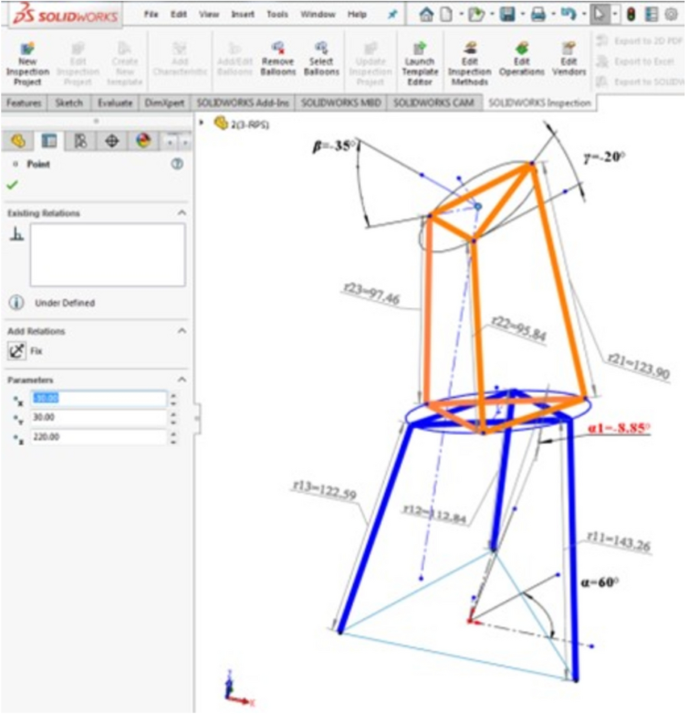Open the FeatureManager design tree tab
Viewport: 685px width, 714px height.
click(17, 141)
